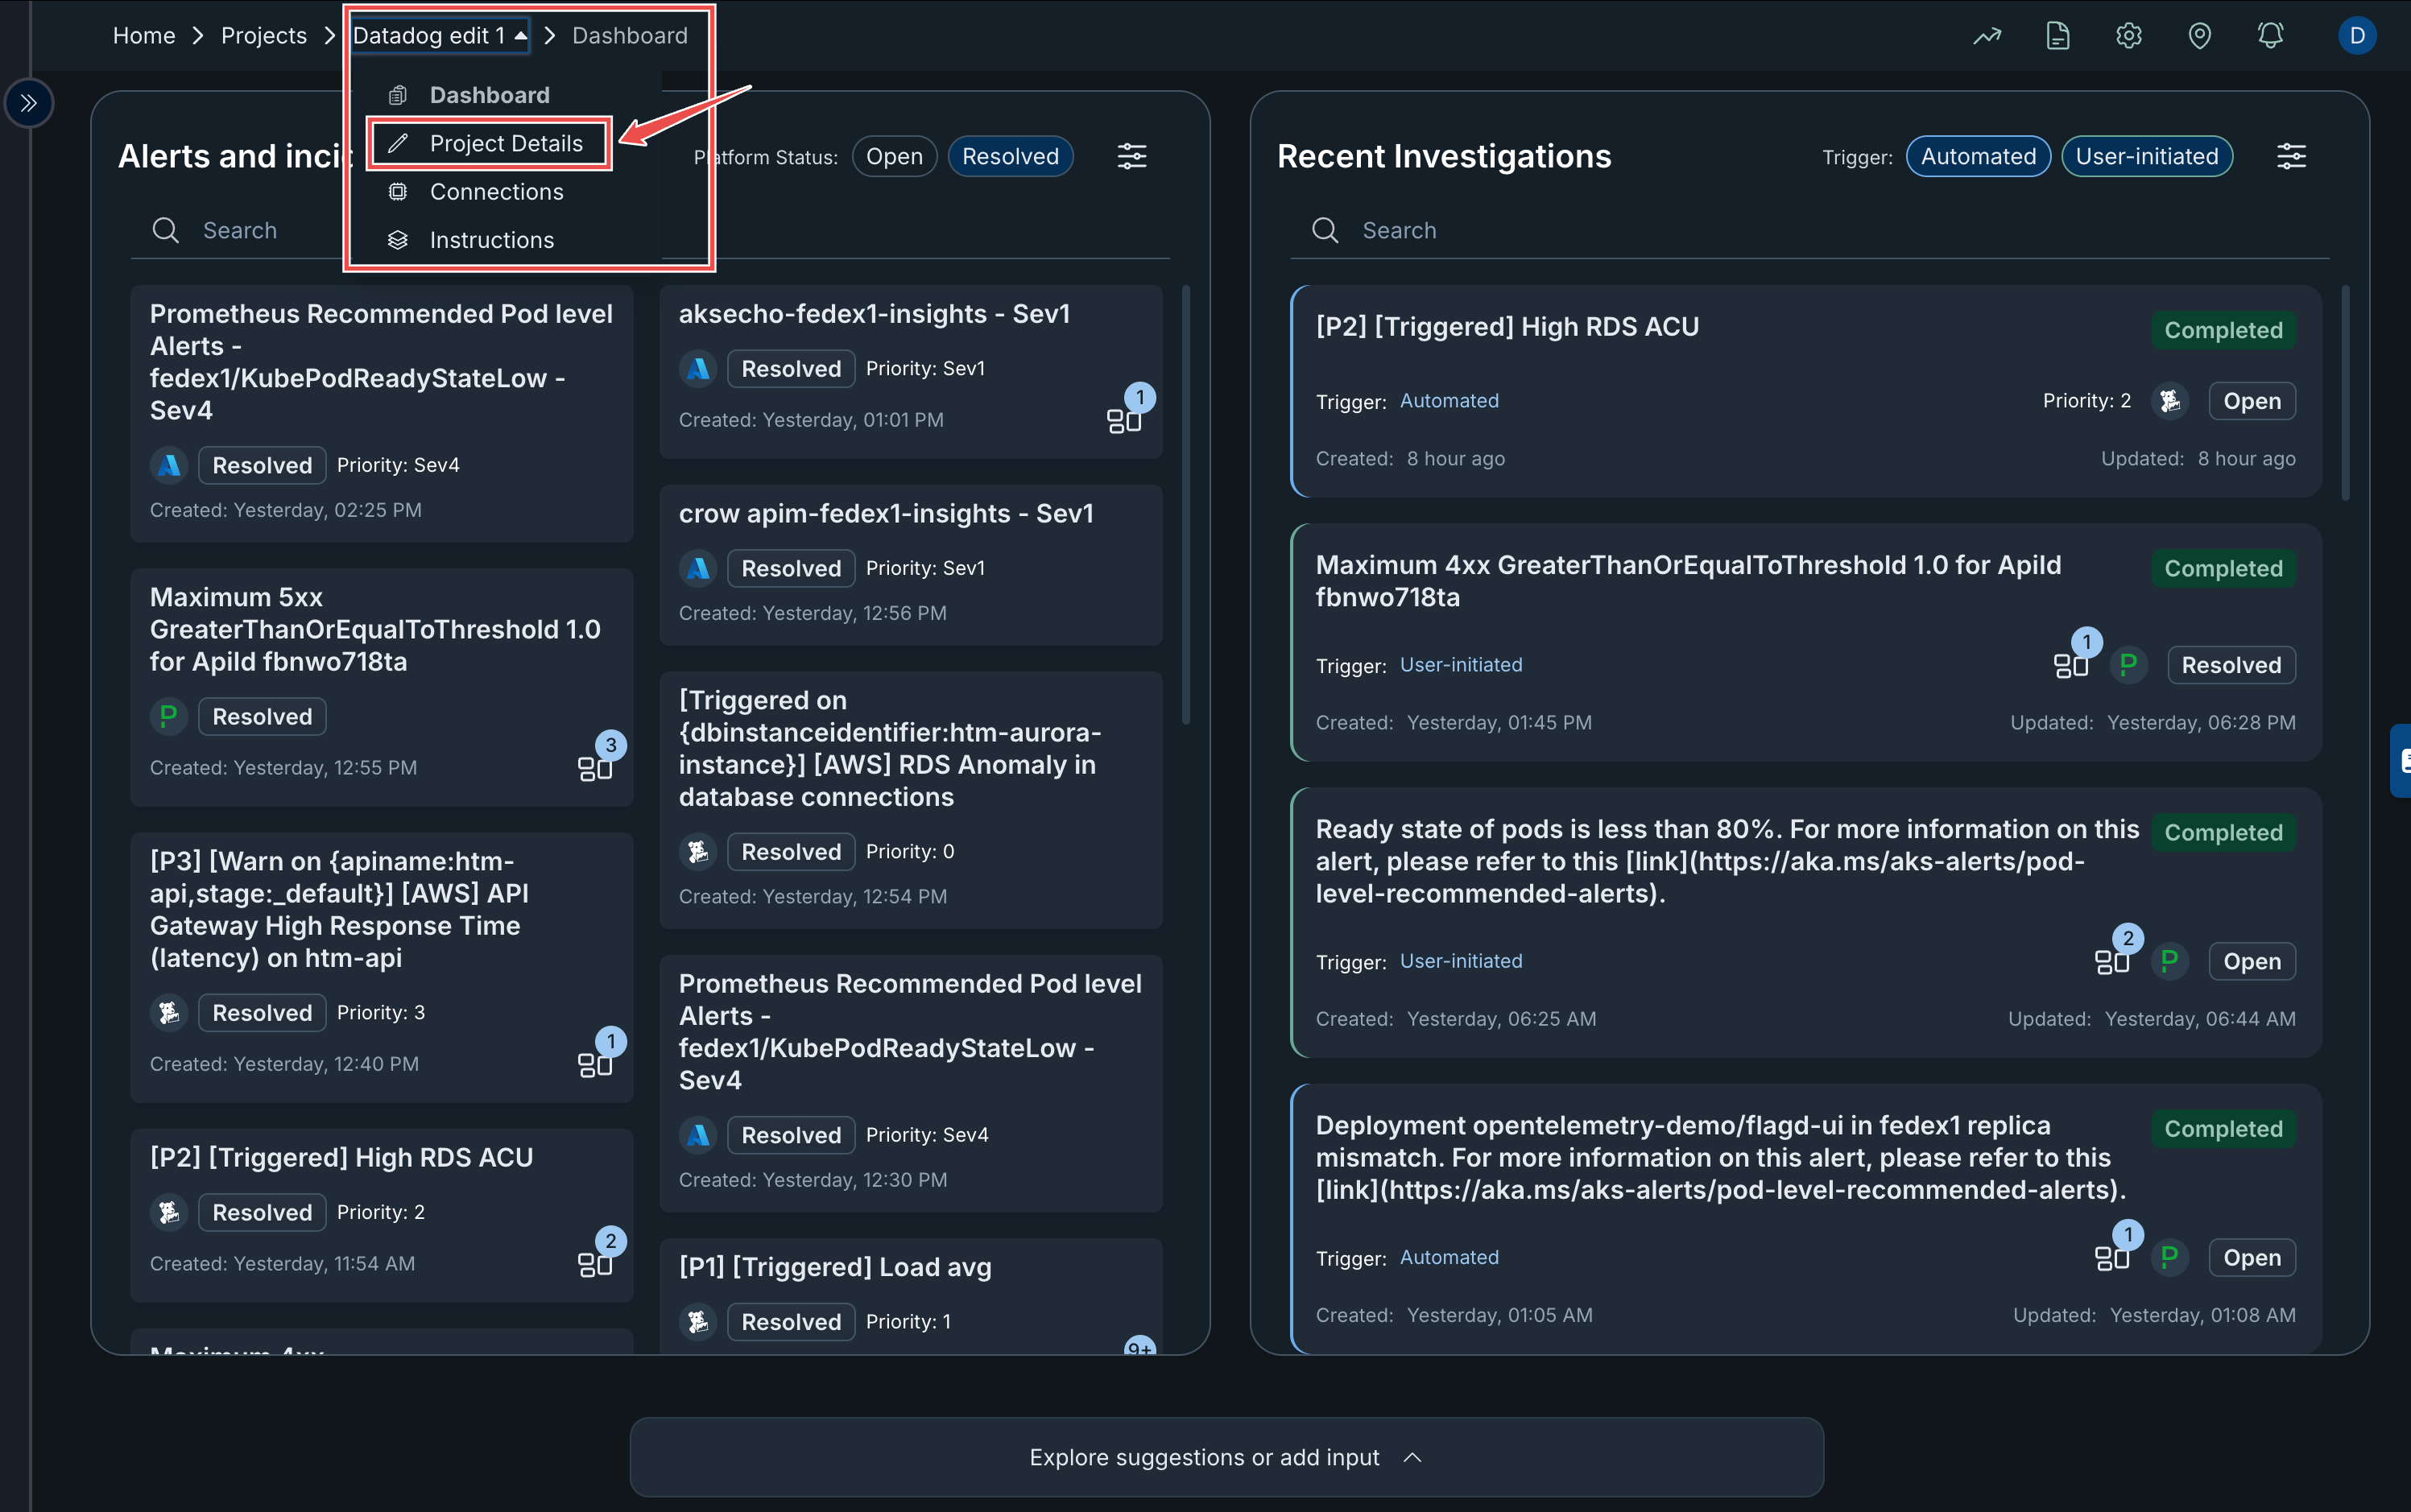Image resolution: width=2411 pixels, height=1512 pixels.
Task: Select Connections from dropdown menu
Action: click(x=496, y=192)
